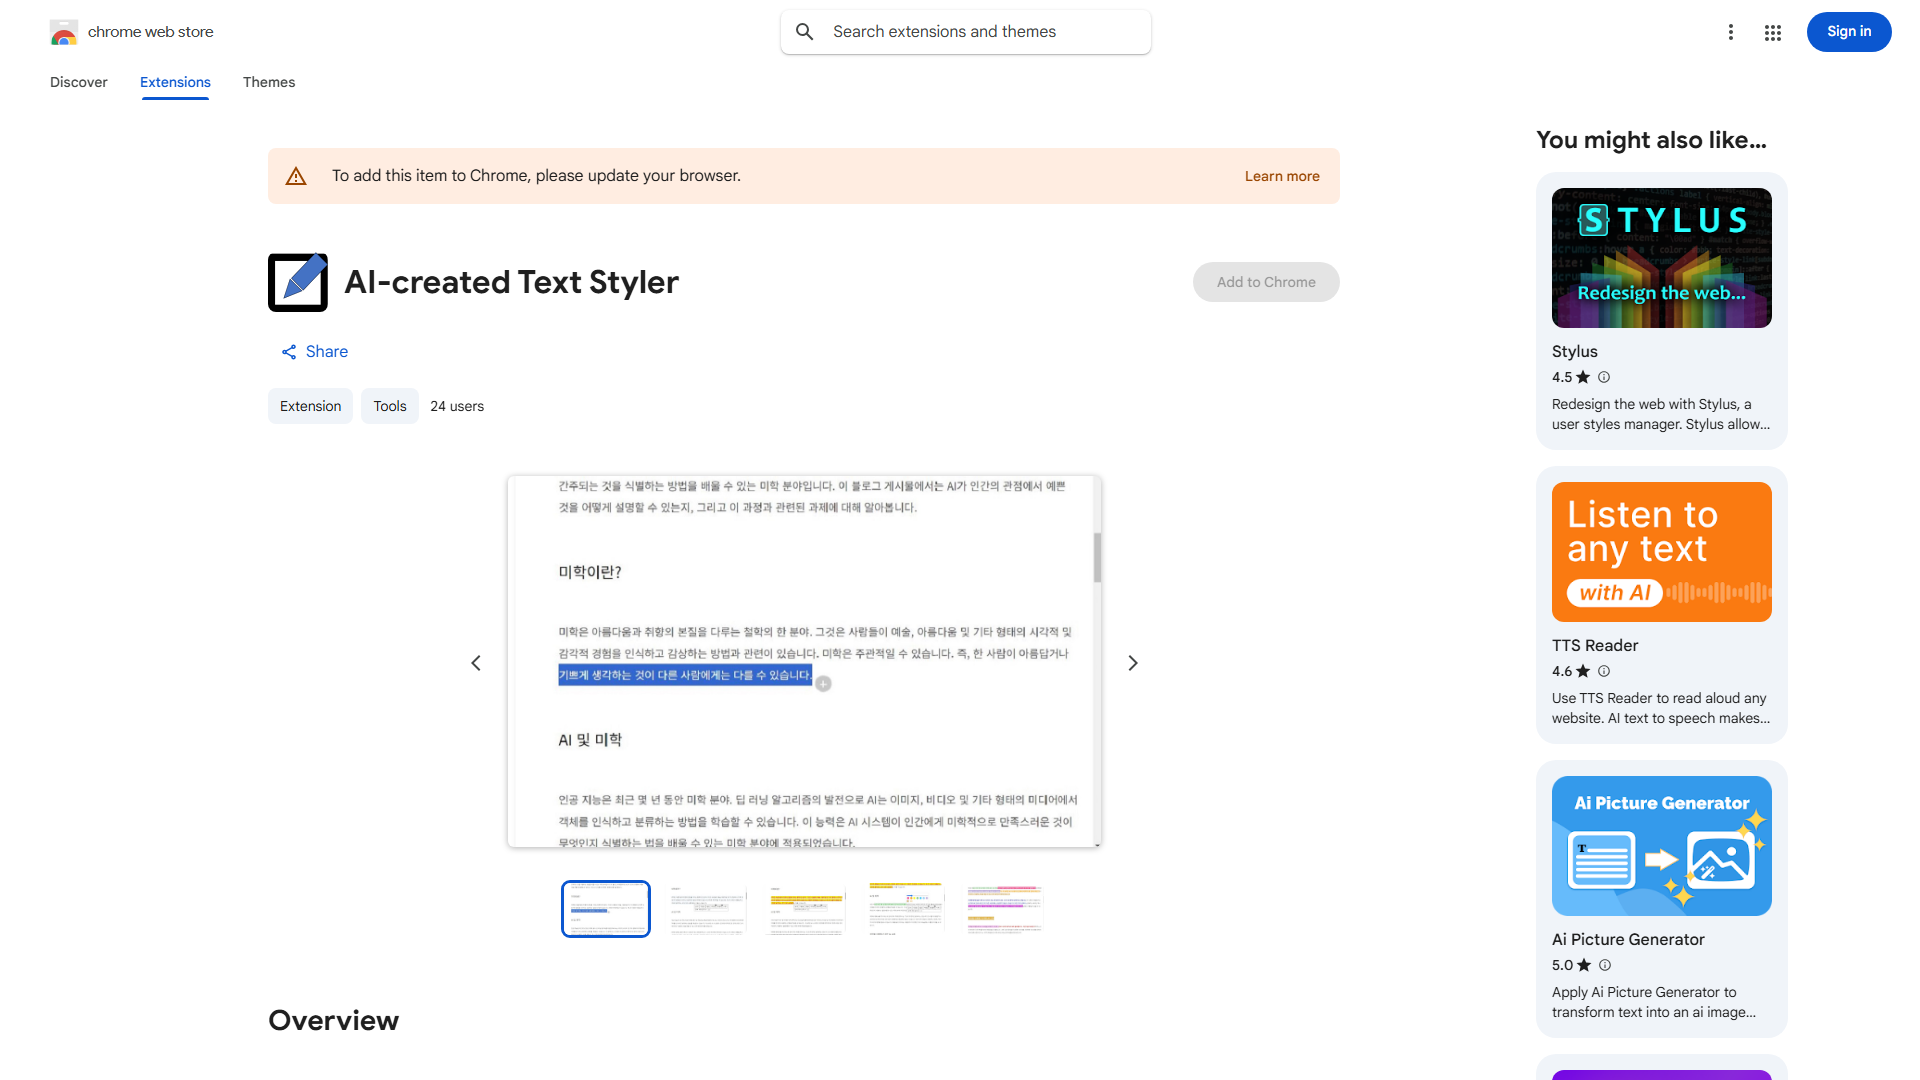
Task: Click the AI-created Text Styler extension icon
Action: click(x=297, y=282)
